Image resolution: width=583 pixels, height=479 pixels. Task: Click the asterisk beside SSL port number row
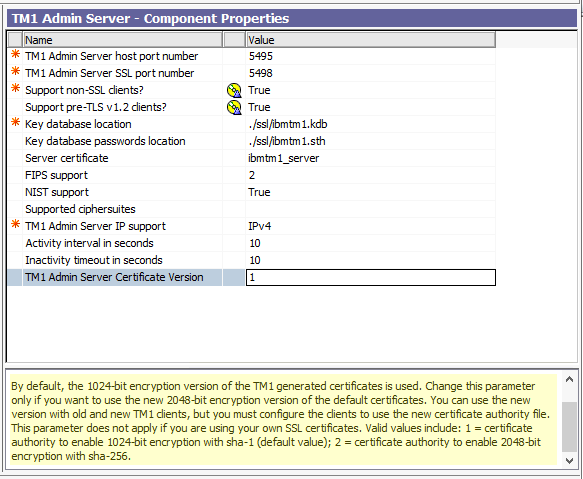click(15, 71)
